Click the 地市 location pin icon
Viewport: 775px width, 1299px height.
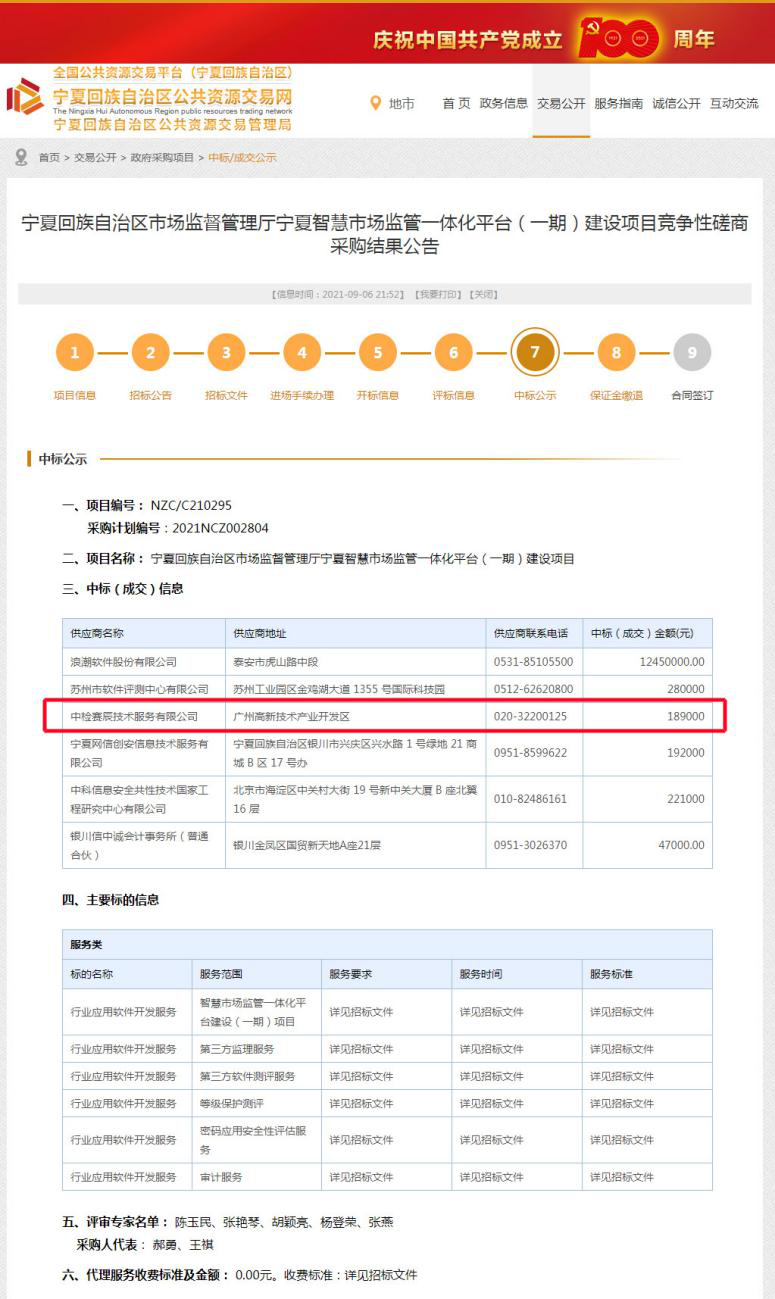[x=376, y=103]
